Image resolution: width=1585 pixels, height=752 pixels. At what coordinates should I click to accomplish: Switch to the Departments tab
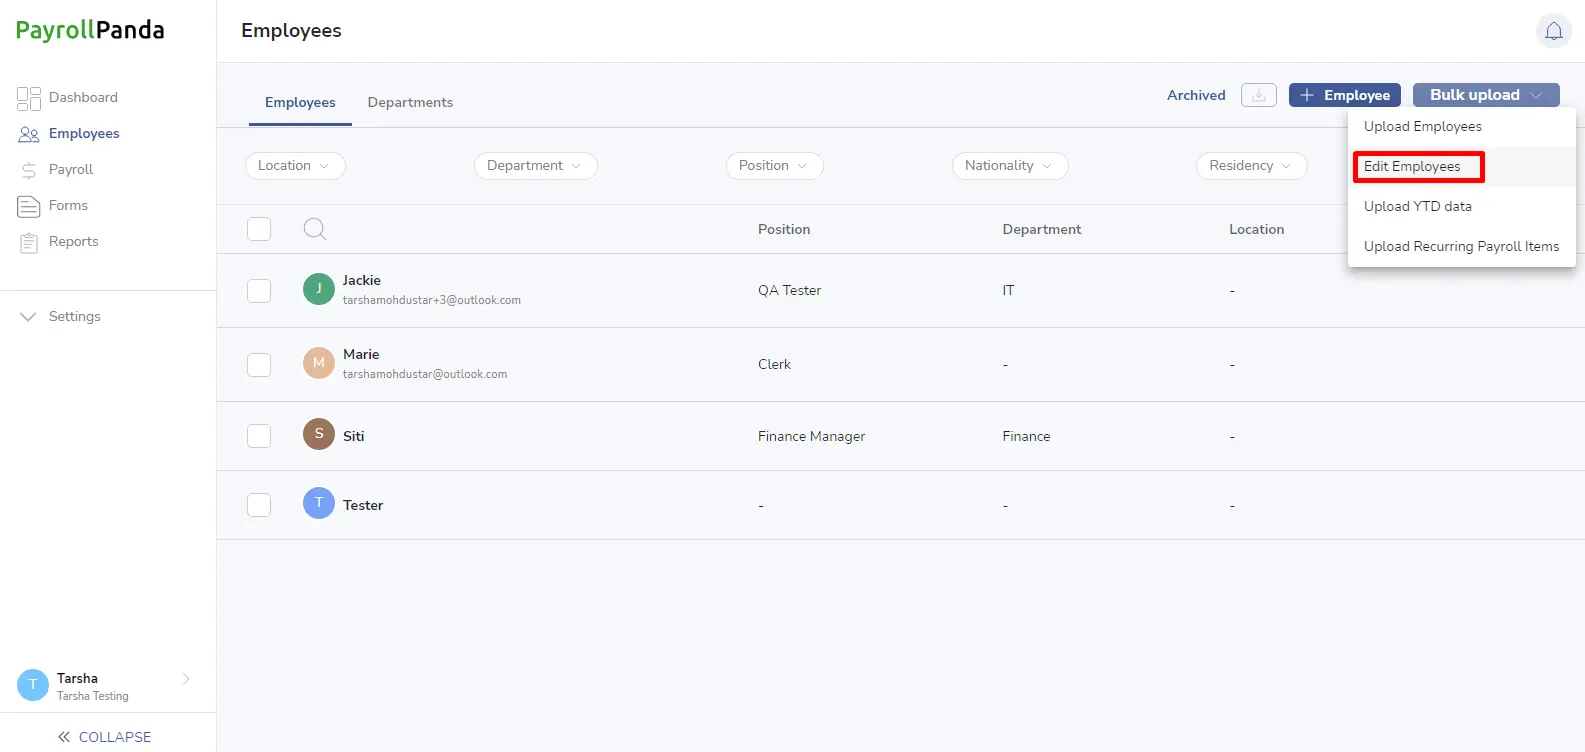[410, 102]
